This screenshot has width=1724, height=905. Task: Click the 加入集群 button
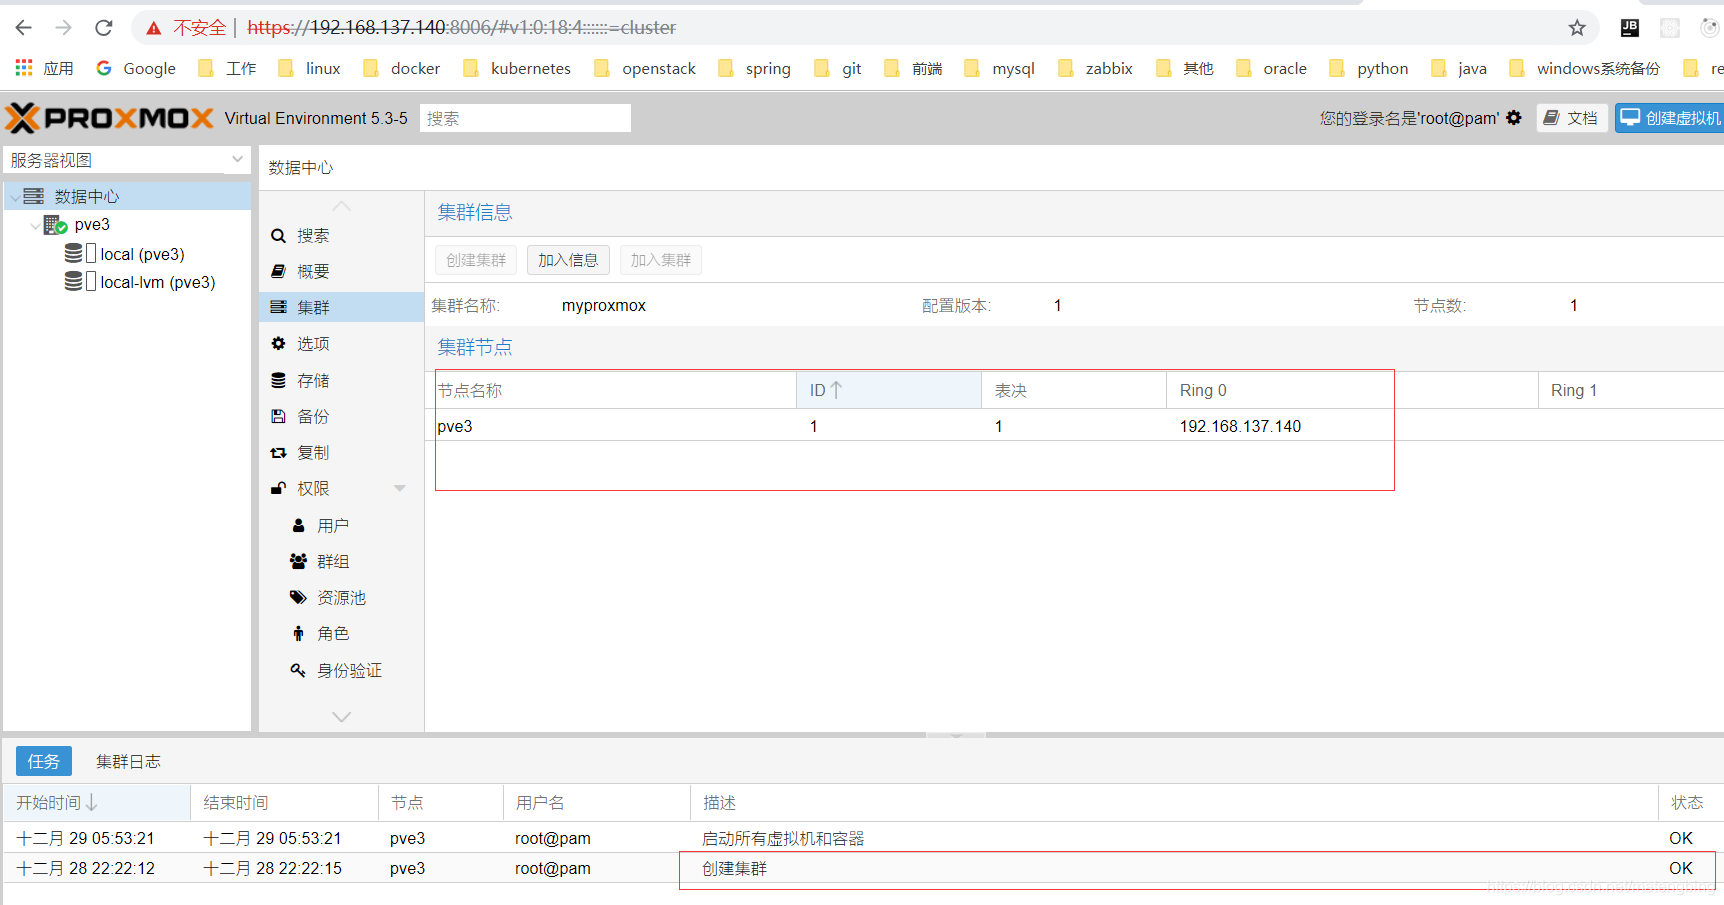(660, 260)
